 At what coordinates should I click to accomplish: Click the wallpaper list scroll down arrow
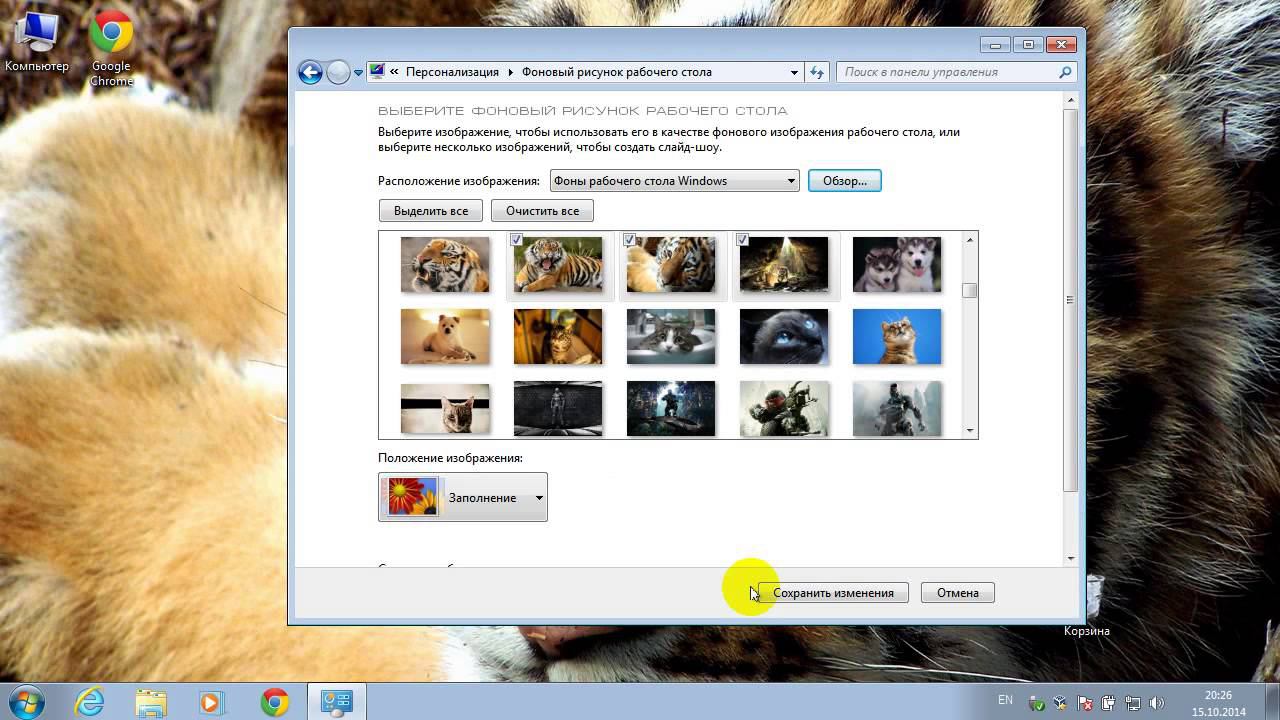969,430
